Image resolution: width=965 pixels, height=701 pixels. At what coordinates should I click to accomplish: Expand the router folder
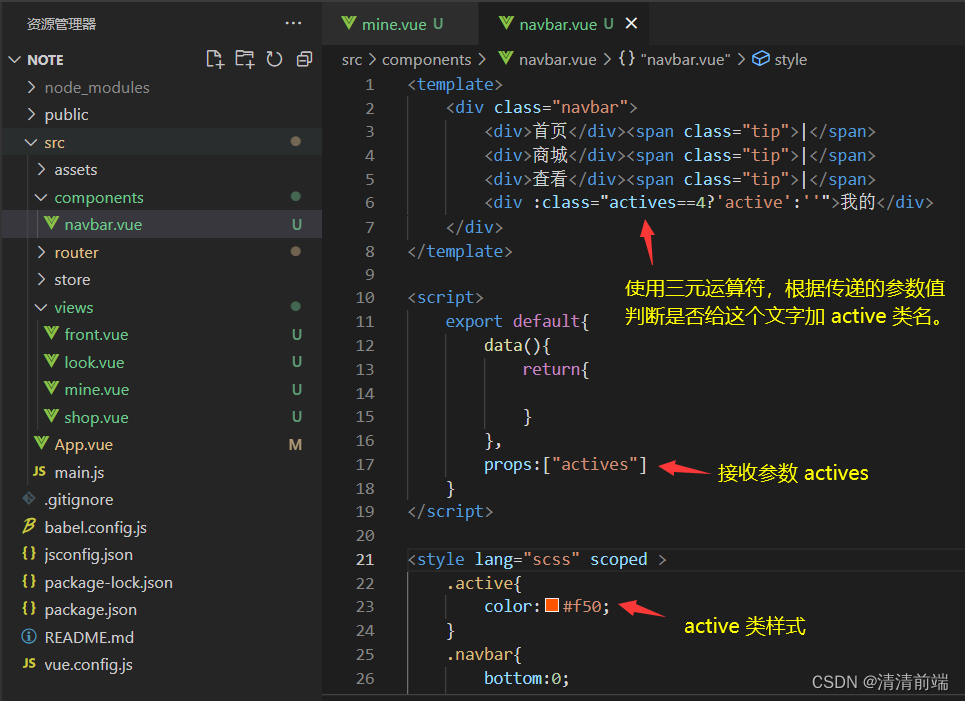tap(161, 252)
